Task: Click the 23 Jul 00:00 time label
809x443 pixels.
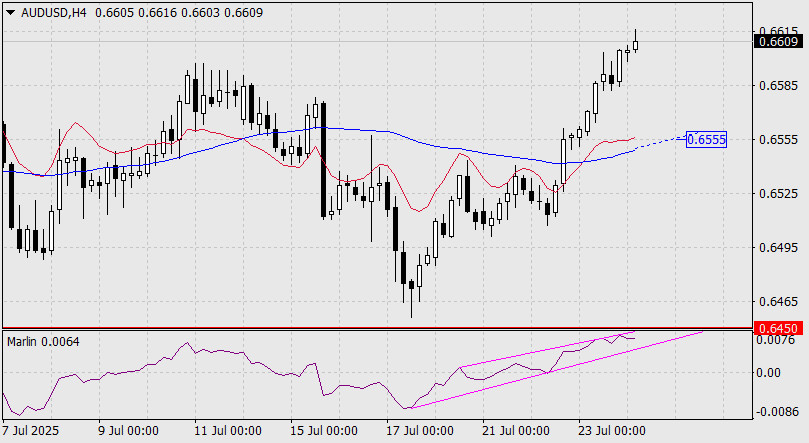Action: coord(612,431)
